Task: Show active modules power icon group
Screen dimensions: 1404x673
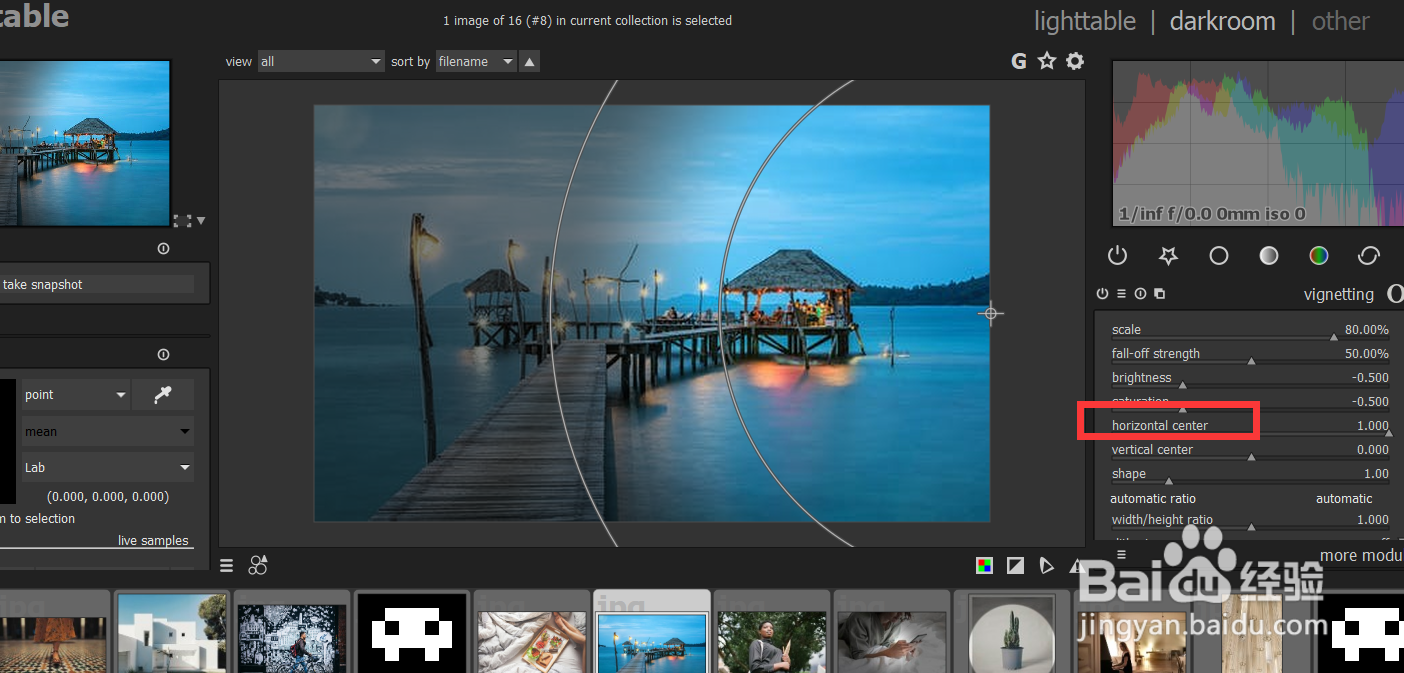Action: point(1118,256)
